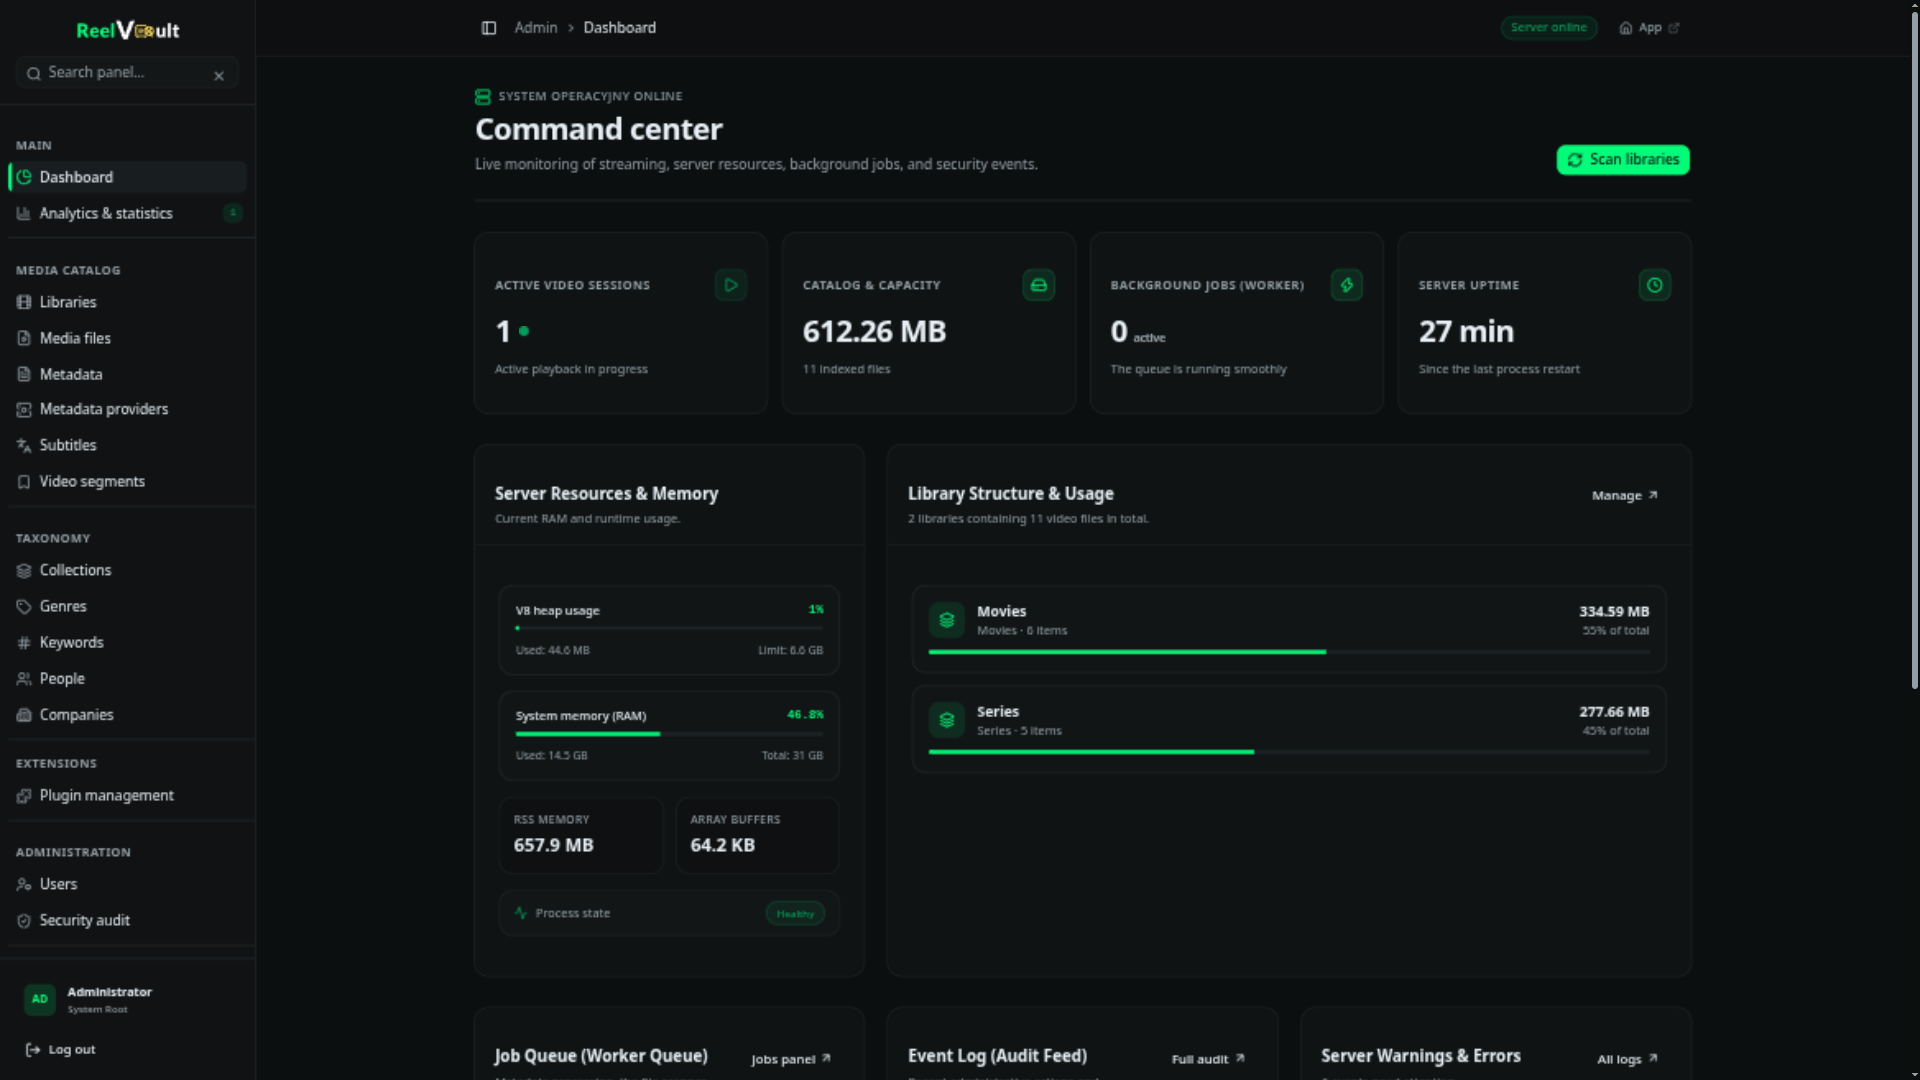Viewport: 1920px width, 1080px height.
Task: Clear the search panel with X icon
Action: pos(219,75)
